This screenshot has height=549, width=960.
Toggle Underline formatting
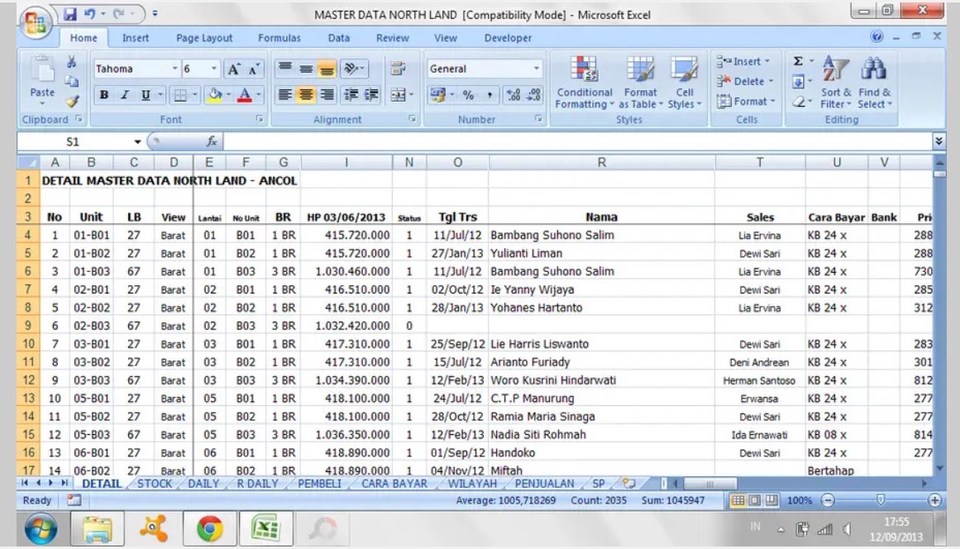click(145, 95)
